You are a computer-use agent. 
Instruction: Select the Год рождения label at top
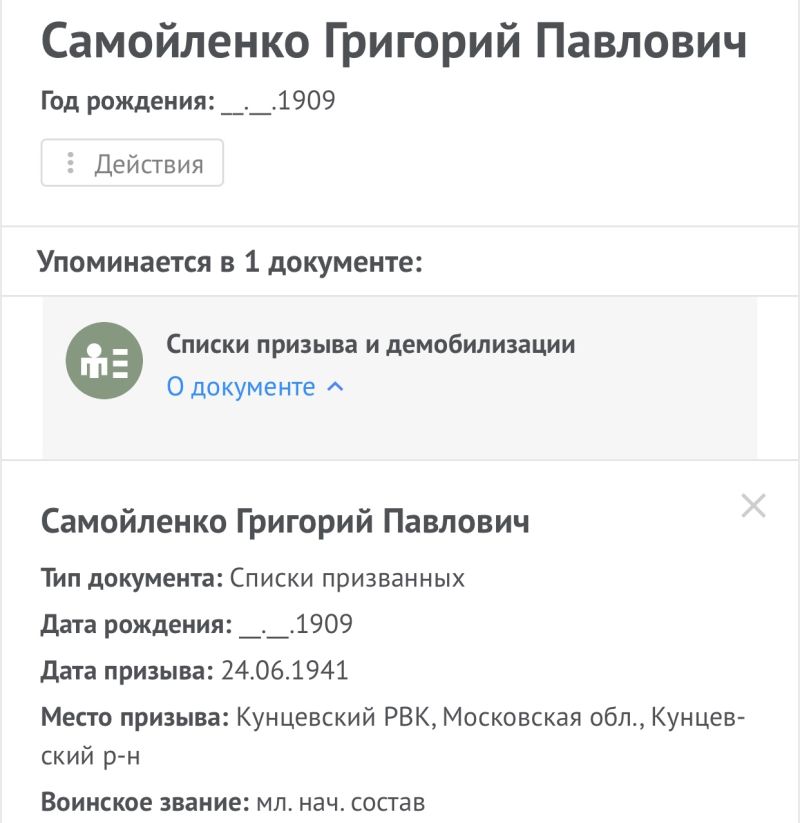[128, 100]
